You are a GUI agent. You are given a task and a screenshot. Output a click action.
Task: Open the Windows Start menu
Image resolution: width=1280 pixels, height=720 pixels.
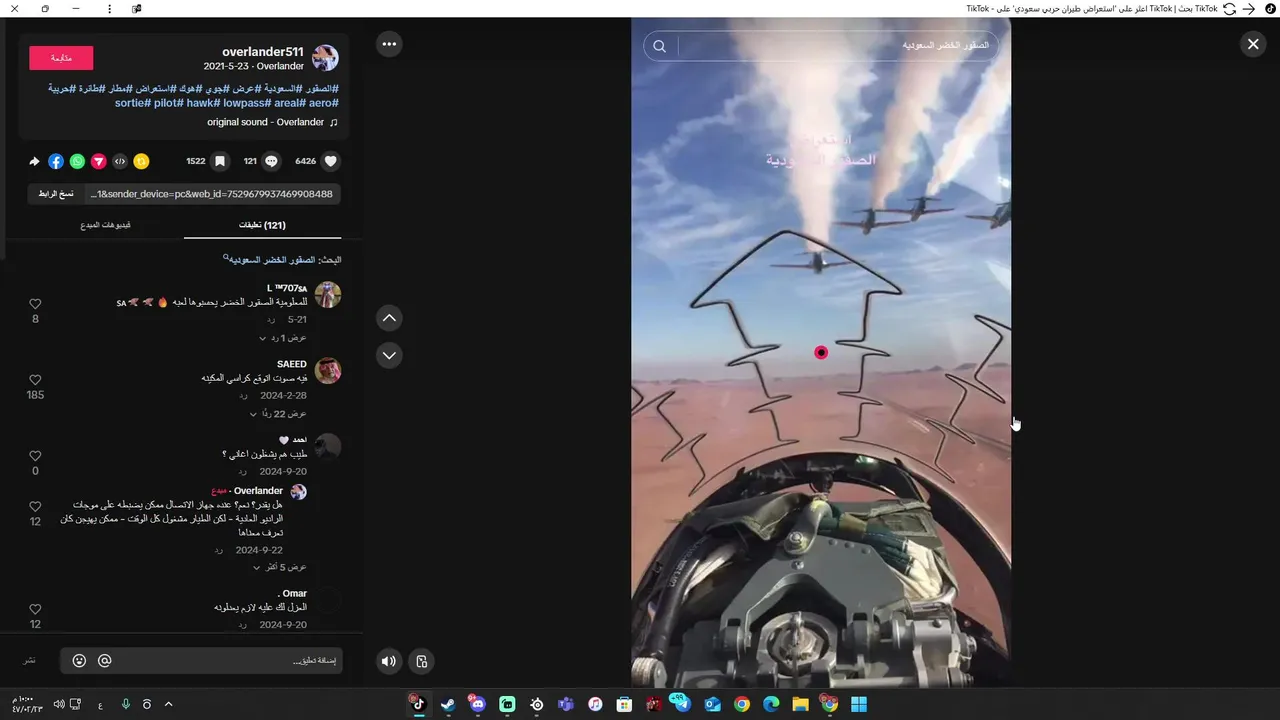[x=859, y=705]
